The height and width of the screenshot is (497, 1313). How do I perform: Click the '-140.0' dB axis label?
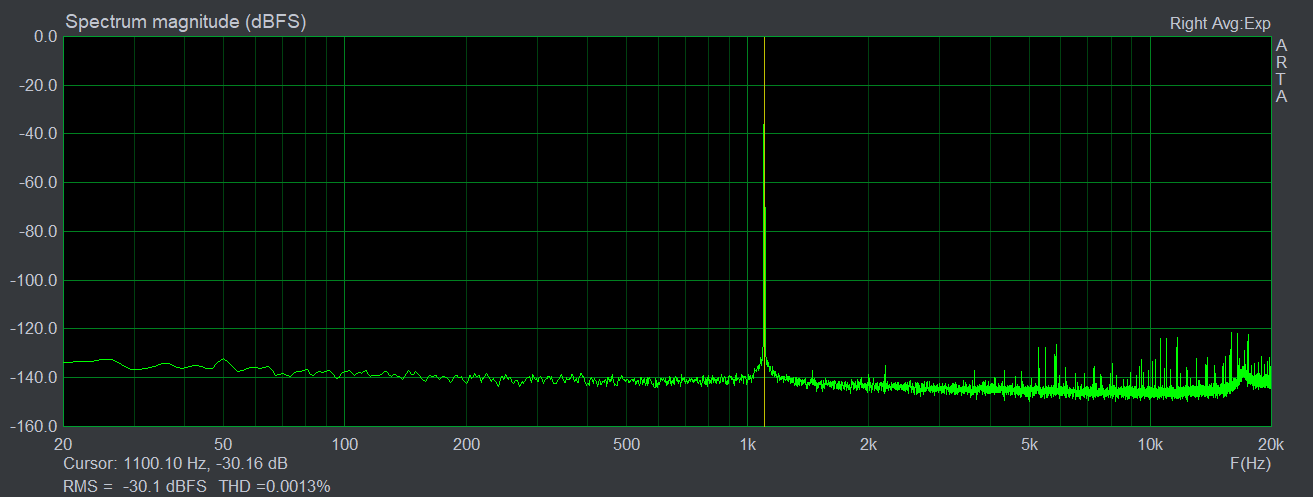coord(36,377)
